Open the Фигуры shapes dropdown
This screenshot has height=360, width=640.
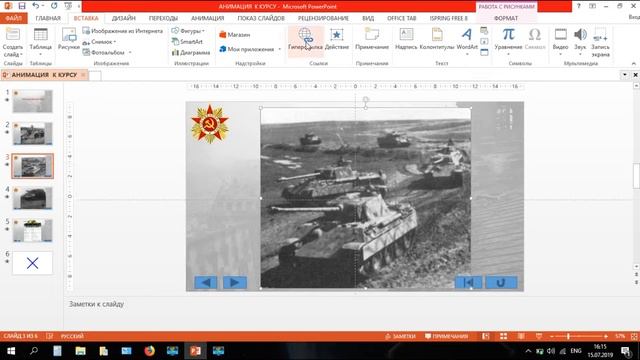[188, 31]
